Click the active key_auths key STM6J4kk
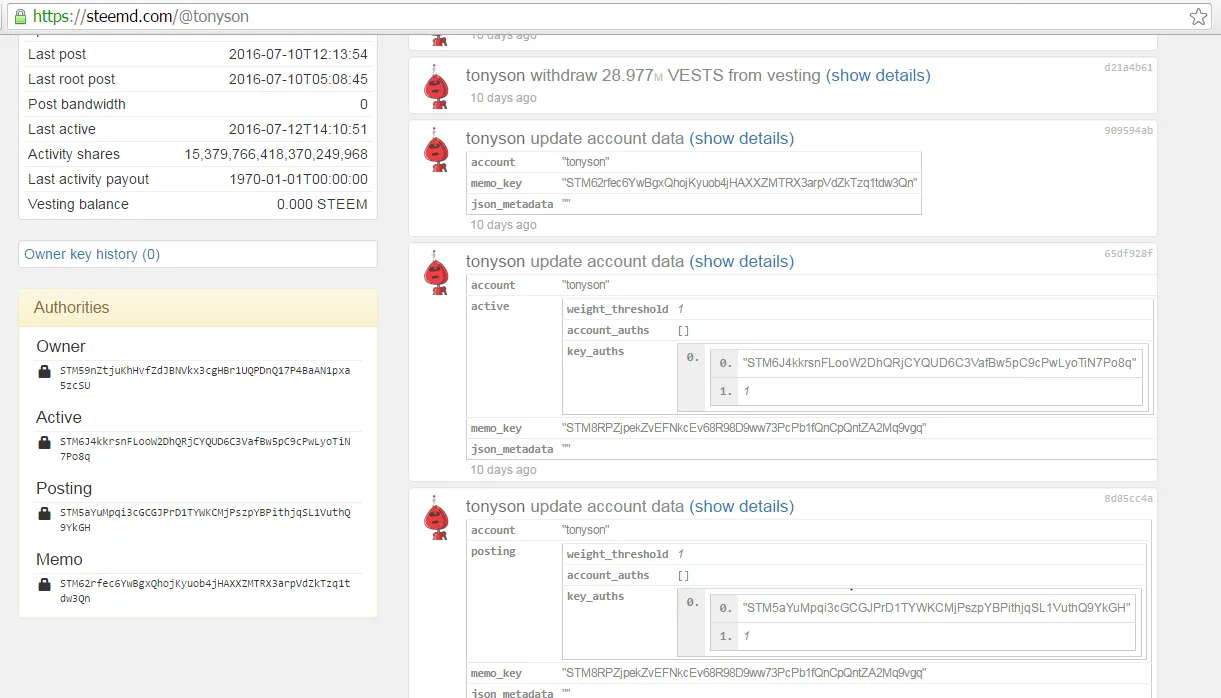Viewport: 1221px width, 698px height. pos(939,363)
